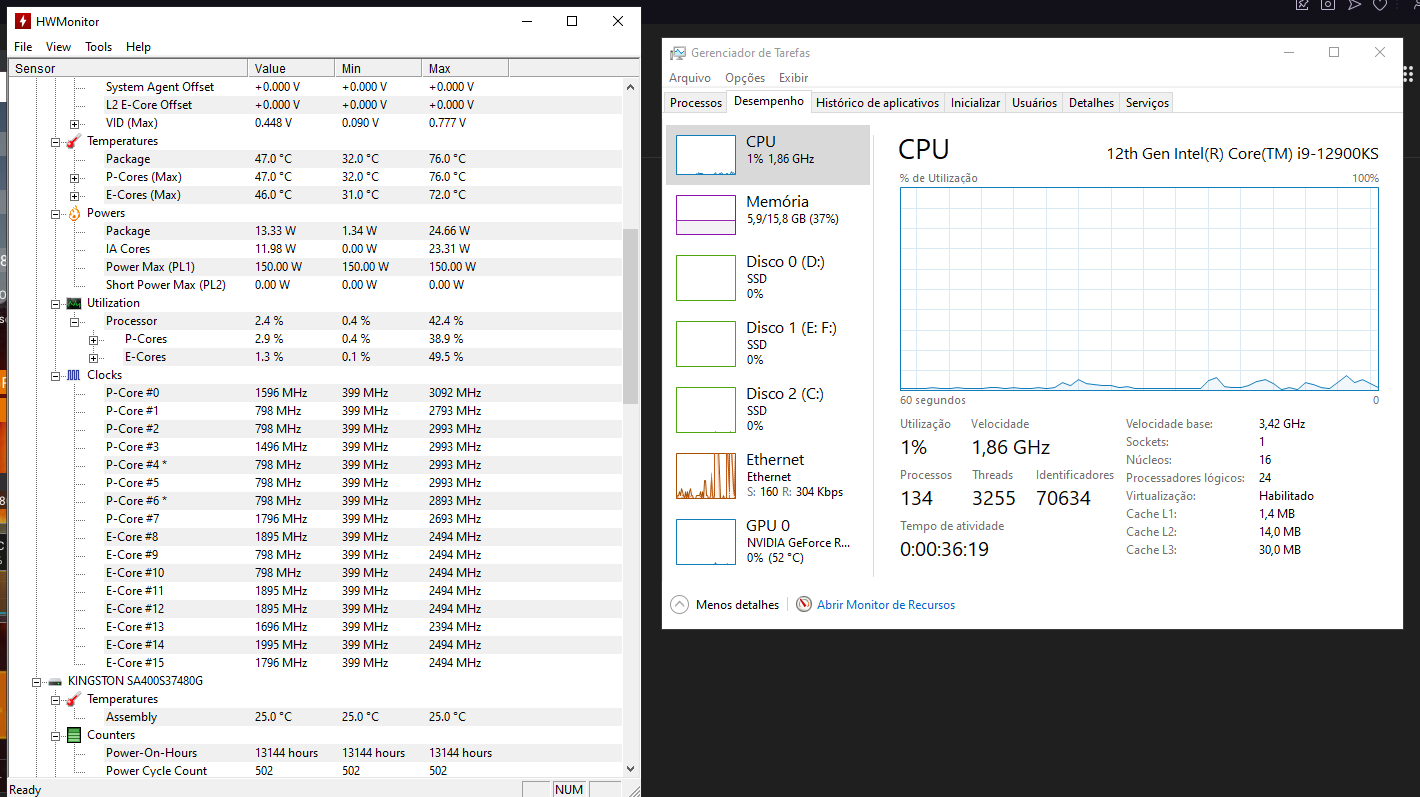Click the Min column header
Viewport: 1420px width, 797px height.
[378, 68]
